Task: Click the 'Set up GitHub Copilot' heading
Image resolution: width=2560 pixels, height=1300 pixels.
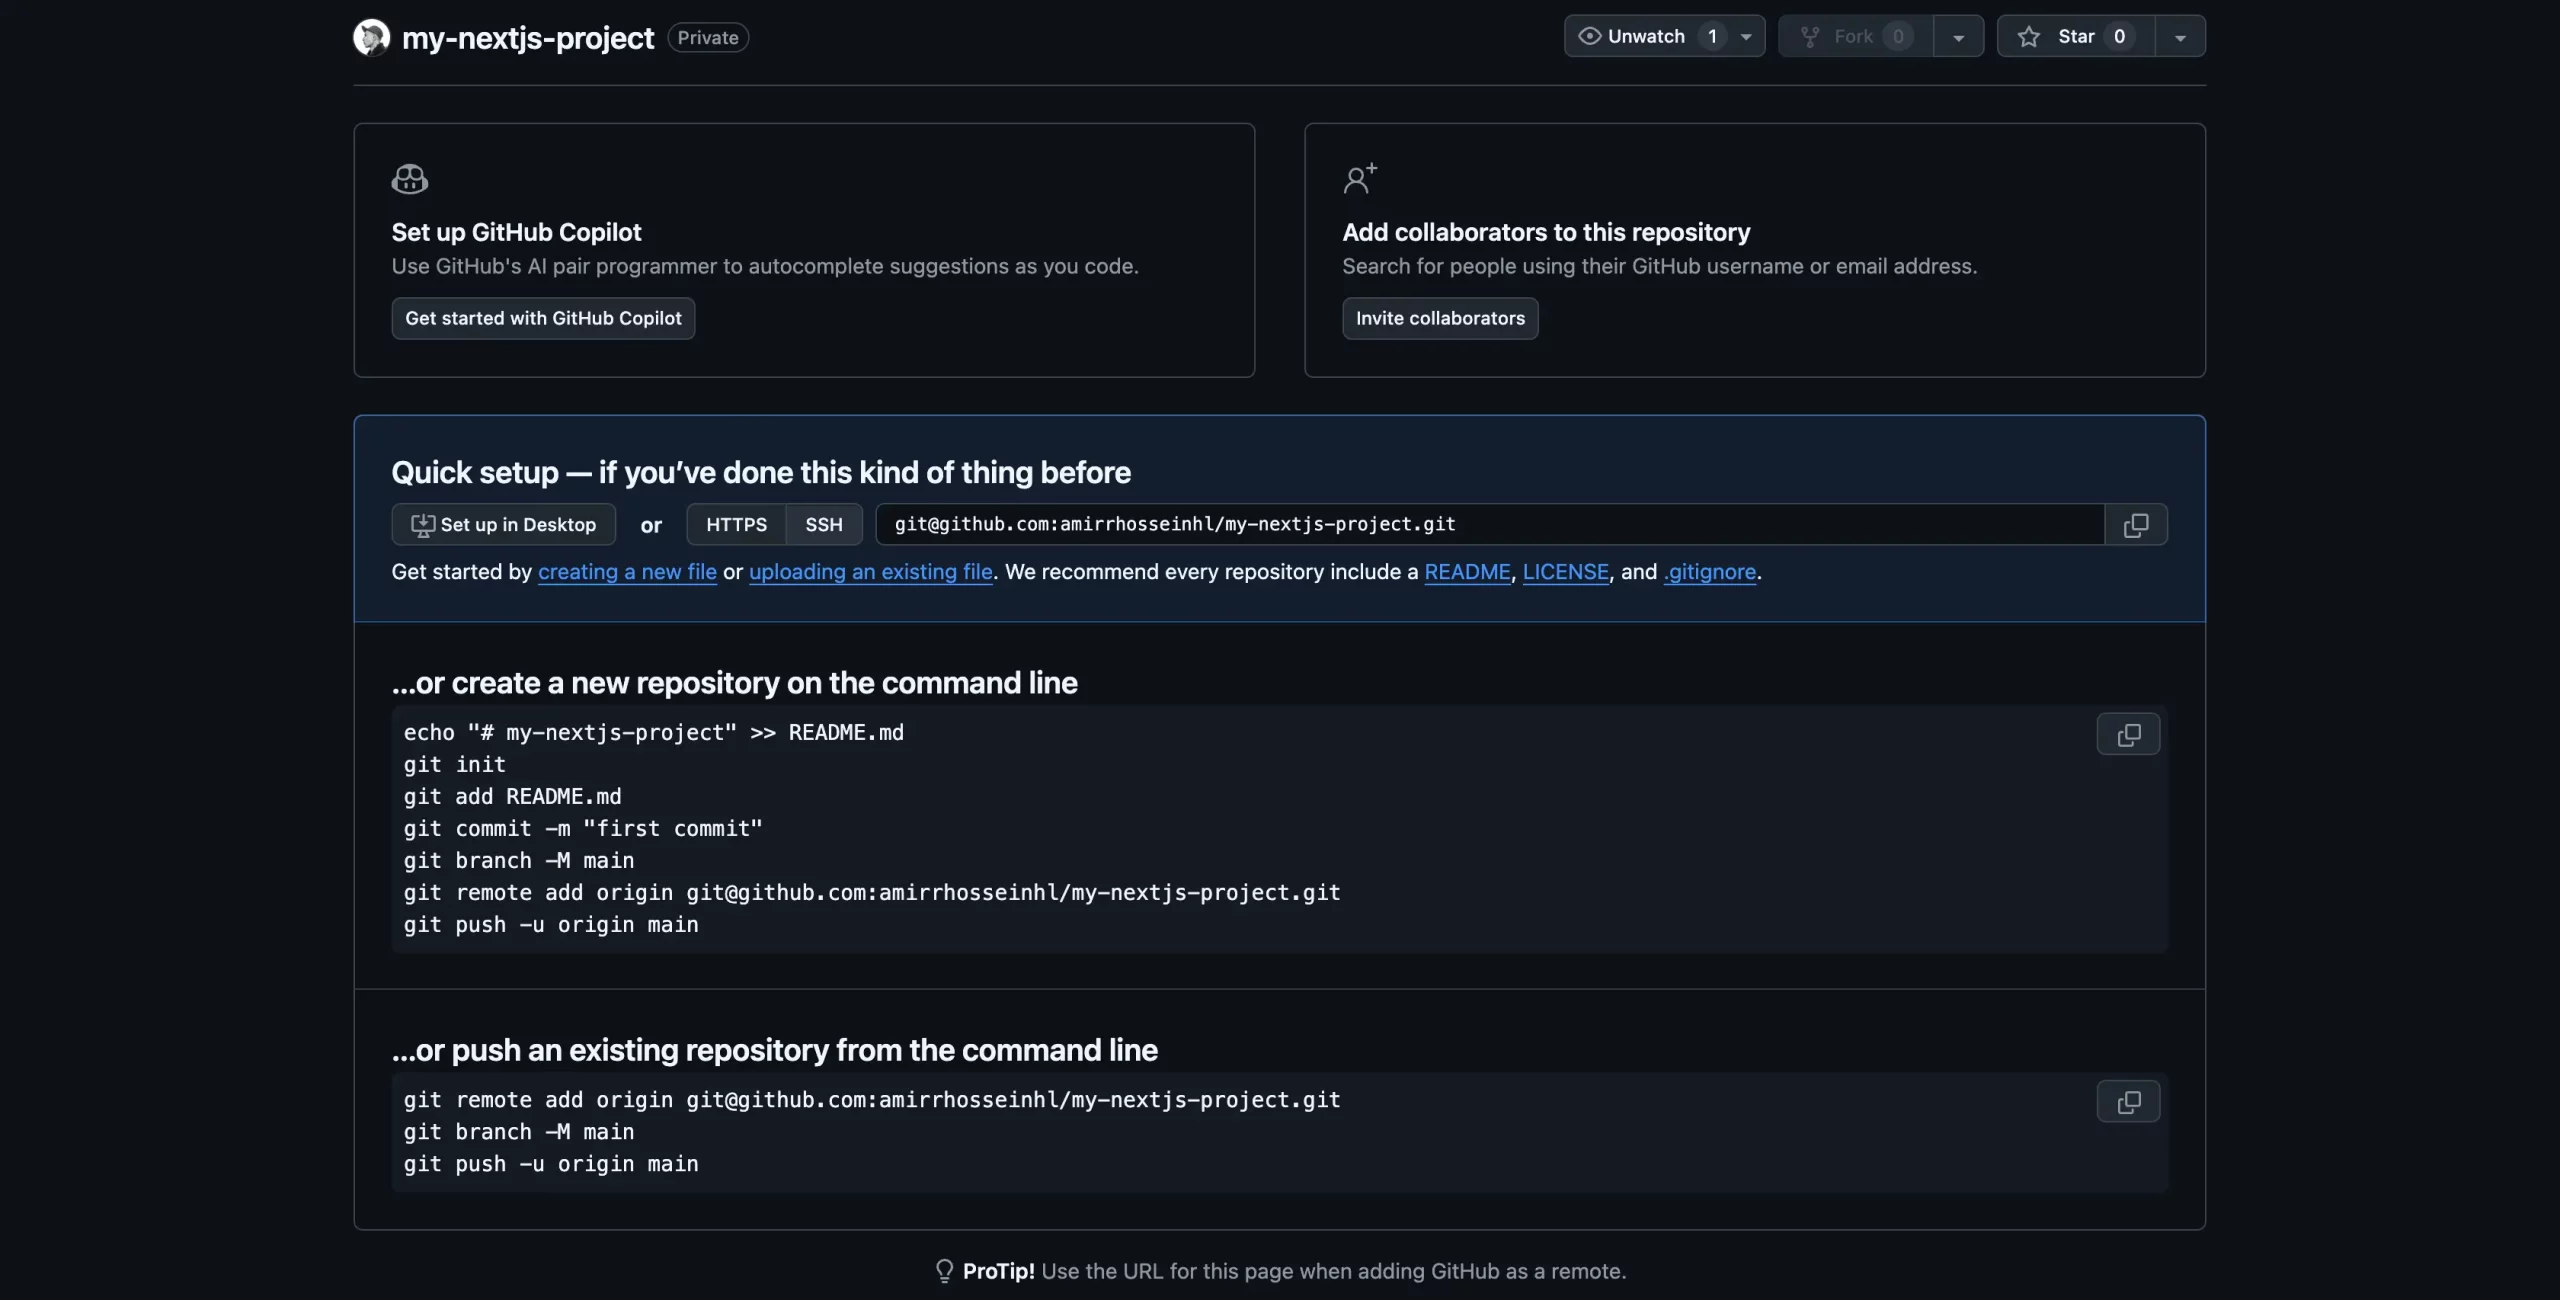Action: click(516, 232)
